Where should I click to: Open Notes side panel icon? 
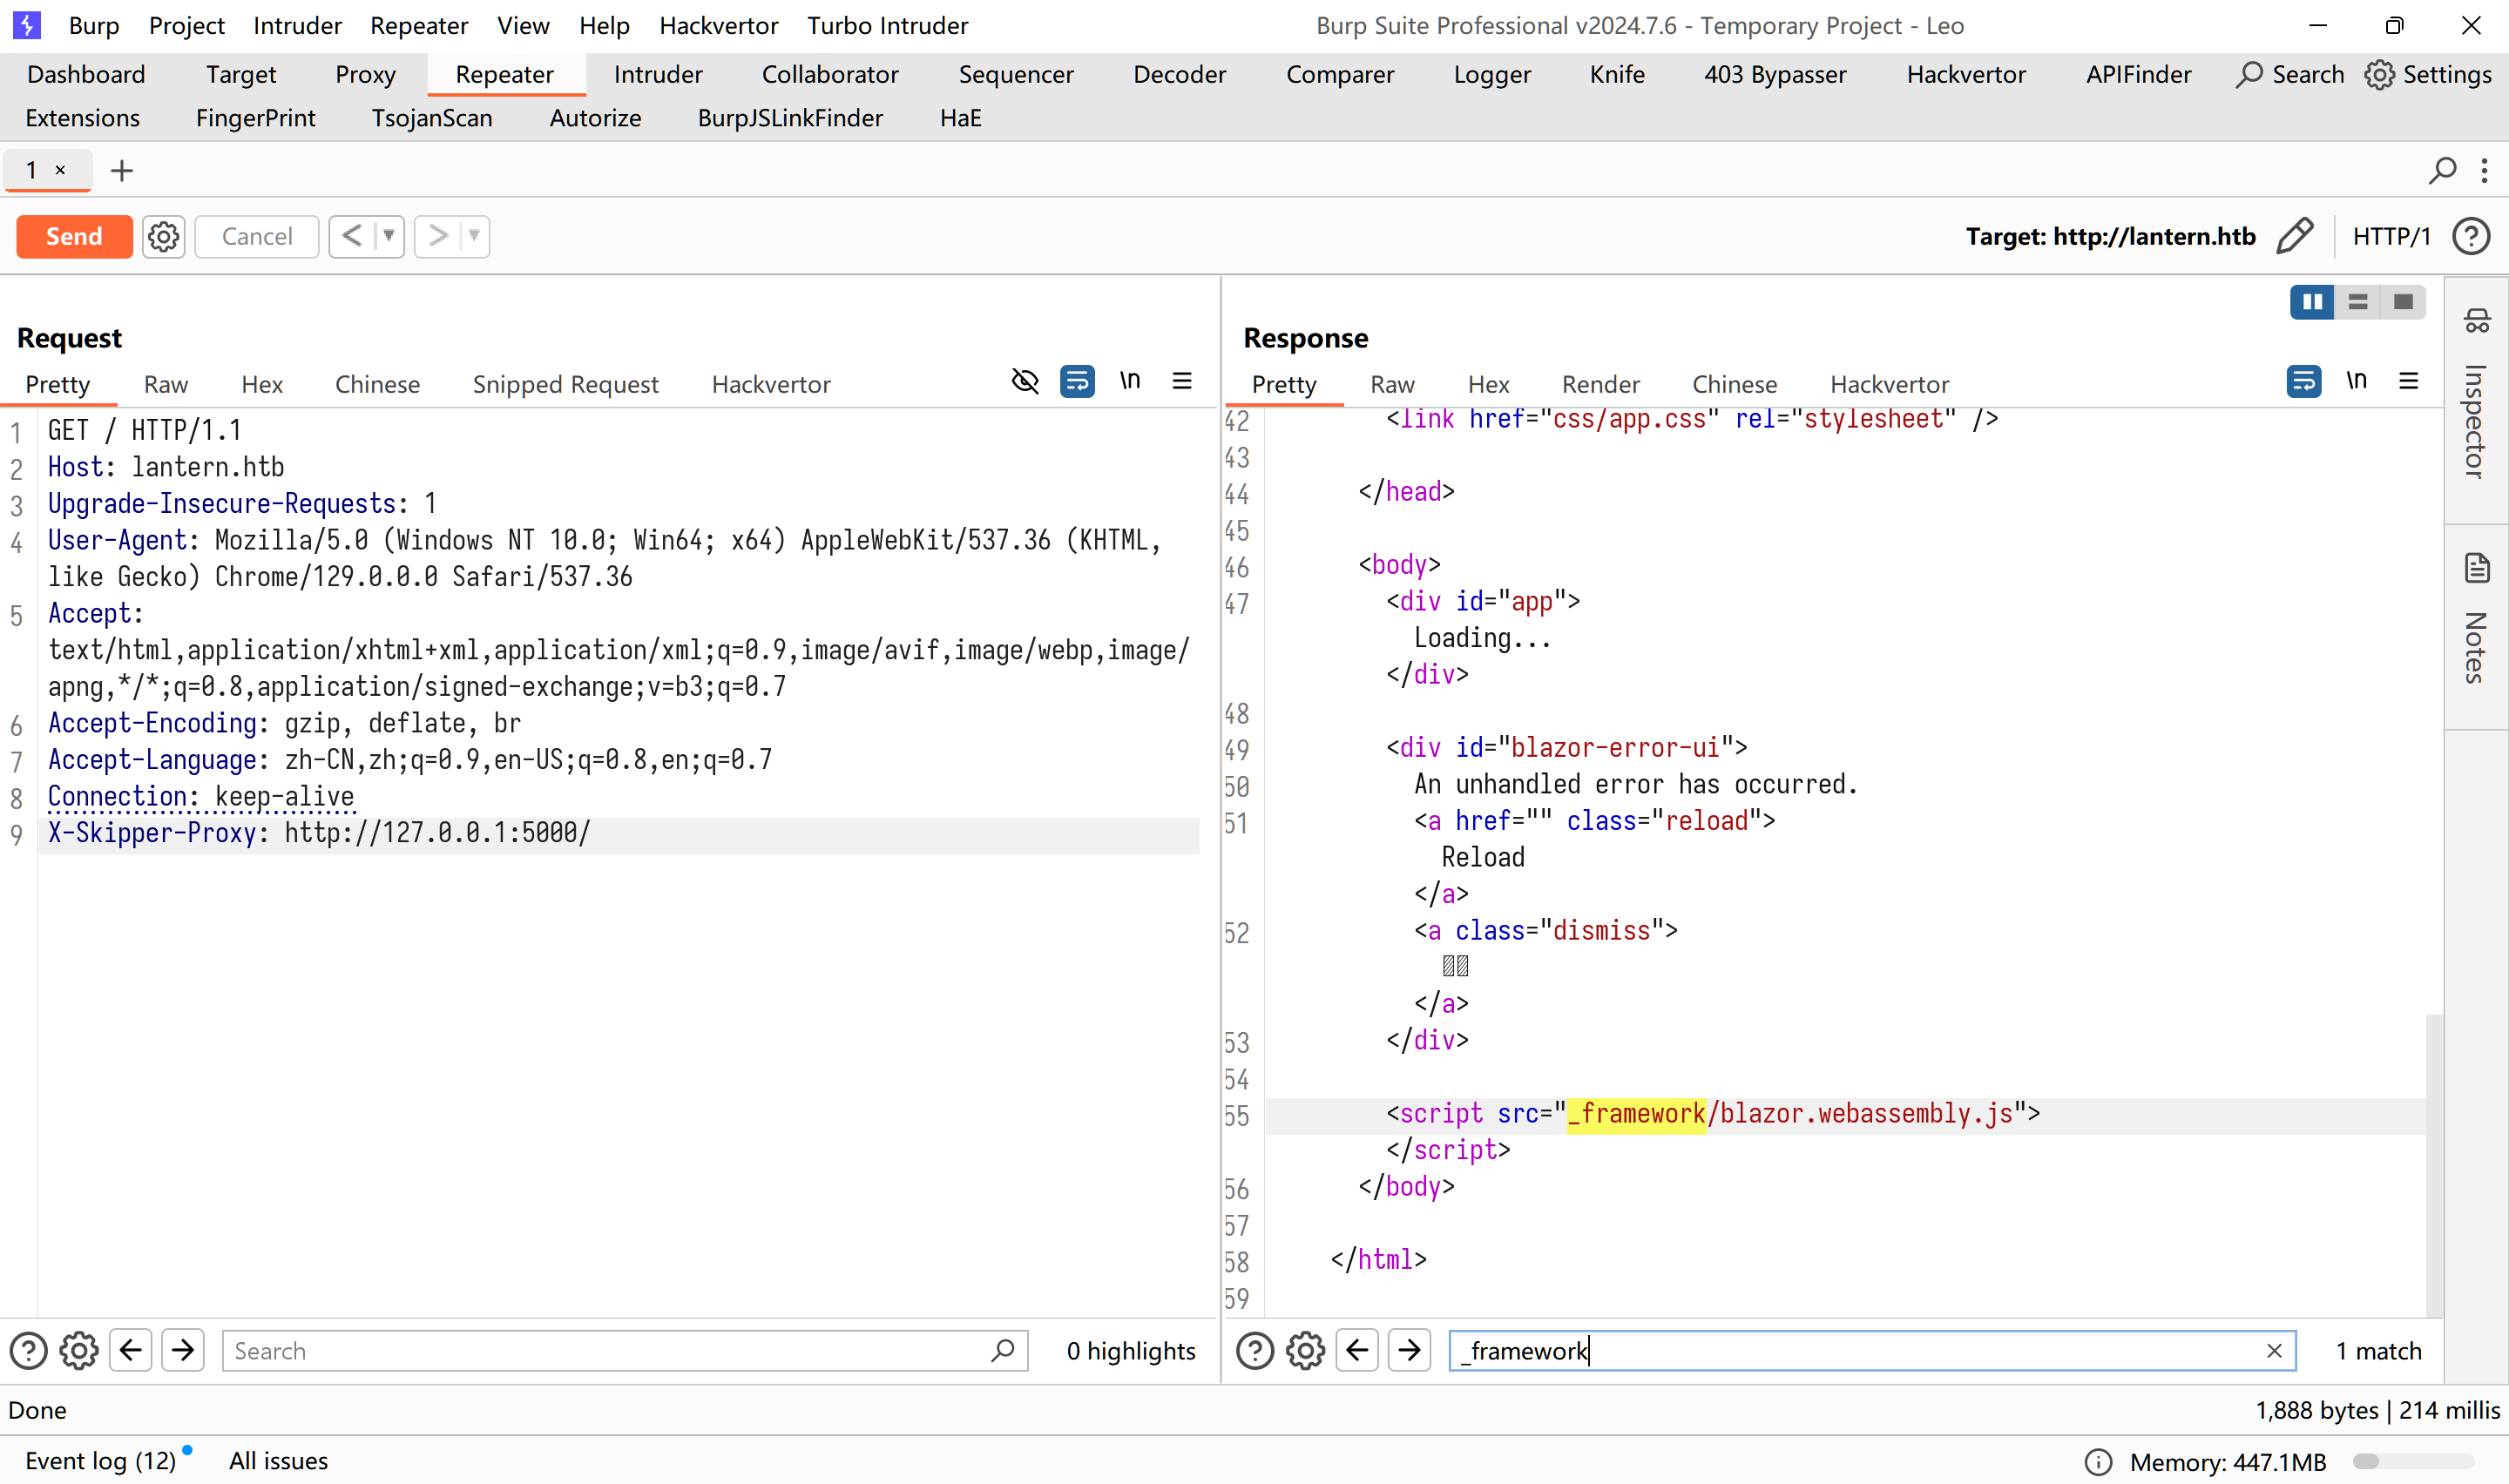click(x=2477, y=568)
